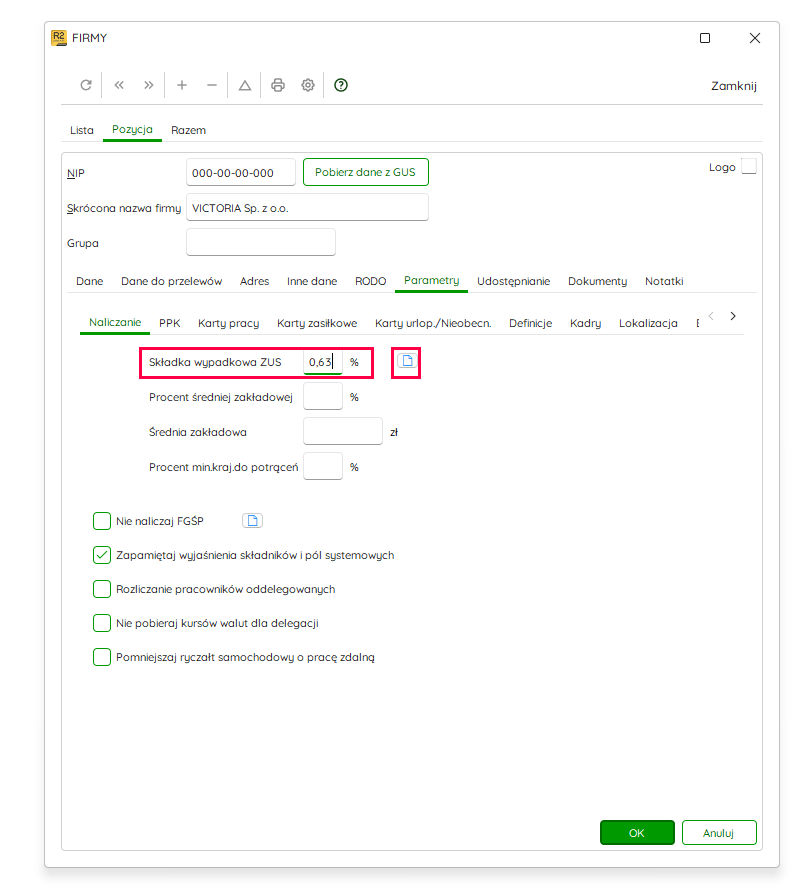This screenshot has height=888, width=795.
Task: Open the RODO tab
Action: 370,281
